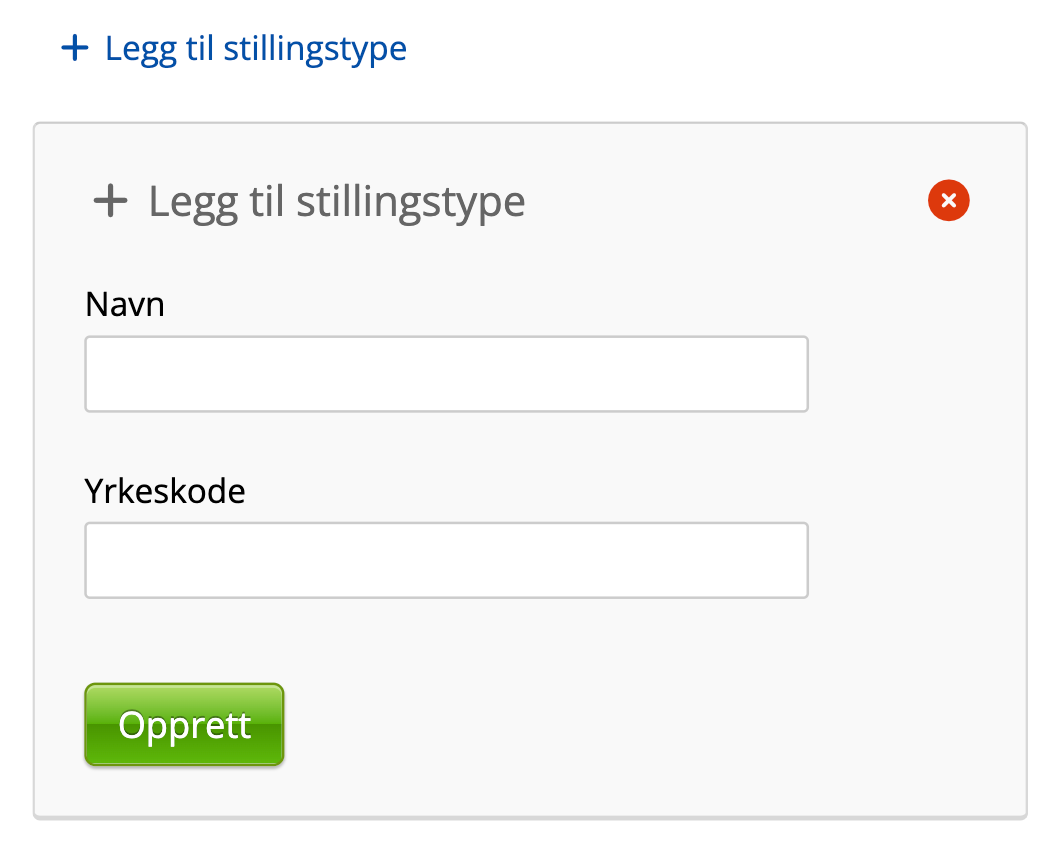Viewport: 1058px width, 848px height.
Task: Click the white X inside the red circle
Action: (948, 201)
